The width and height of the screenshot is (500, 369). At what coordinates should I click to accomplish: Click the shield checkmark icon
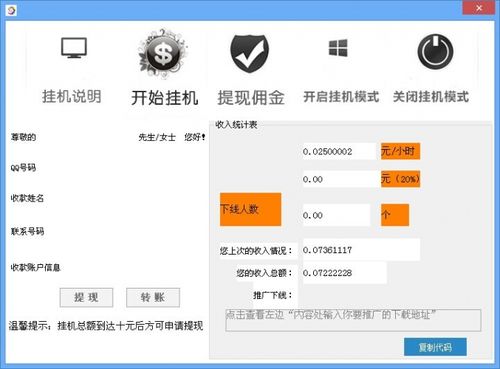(x=250, y=53)
